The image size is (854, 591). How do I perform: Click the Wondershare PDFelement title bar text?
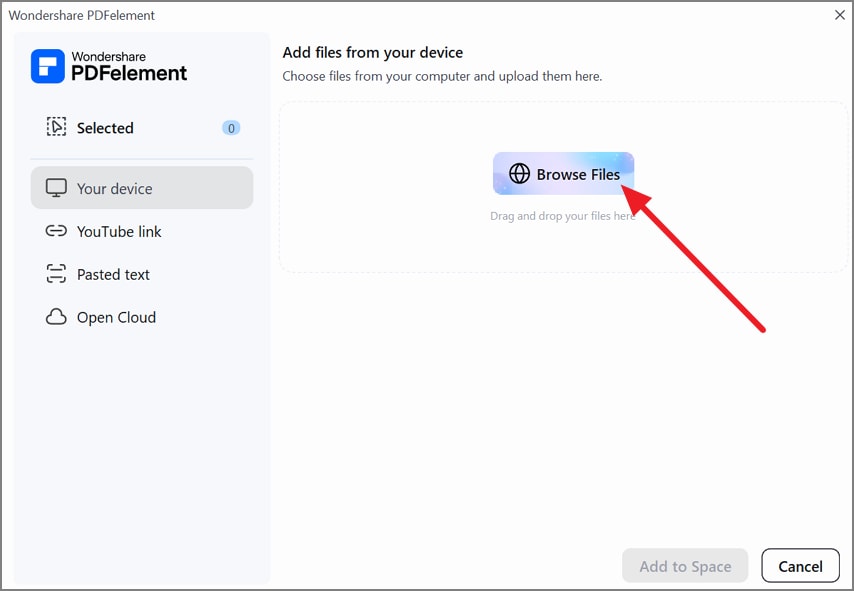point(82,15)
